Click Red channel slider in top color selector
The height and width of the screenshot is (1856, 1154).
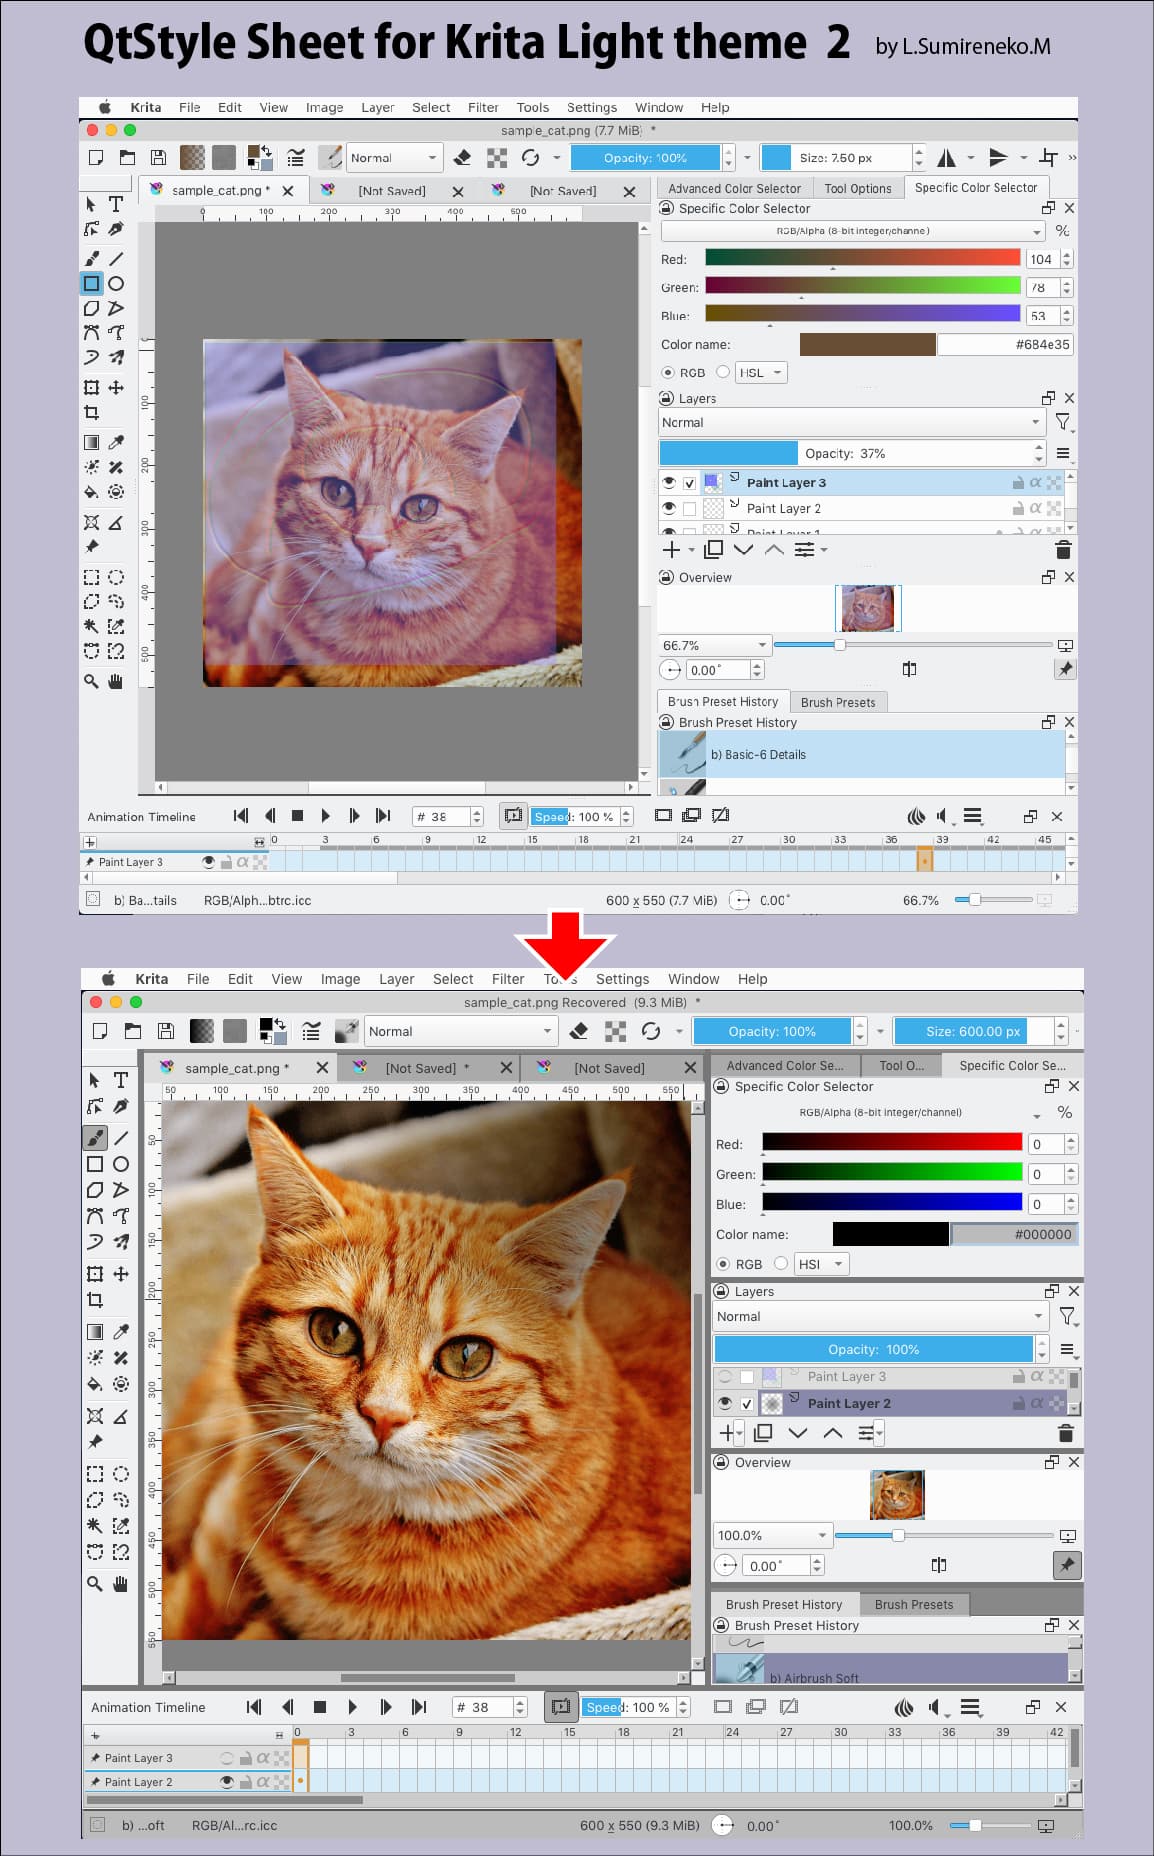pos(863,258)
